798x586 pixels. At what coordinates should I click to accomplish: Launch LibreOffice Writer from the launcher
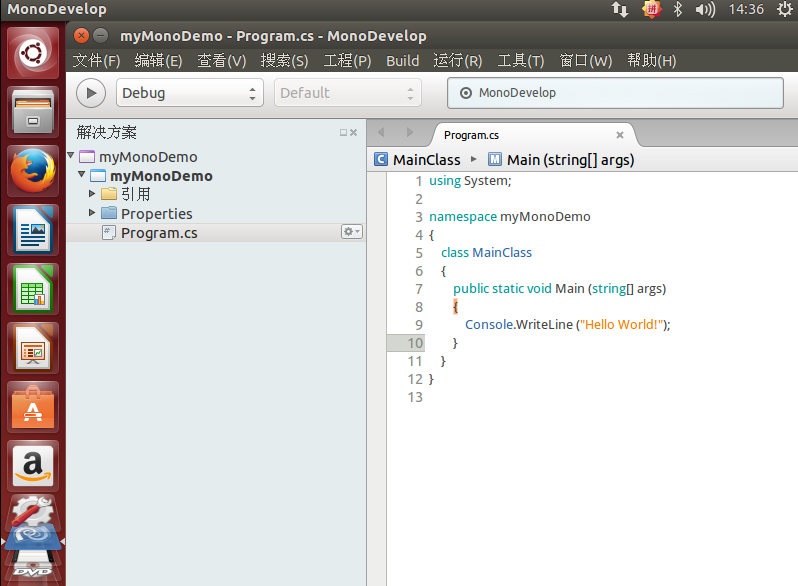(33, 230)
